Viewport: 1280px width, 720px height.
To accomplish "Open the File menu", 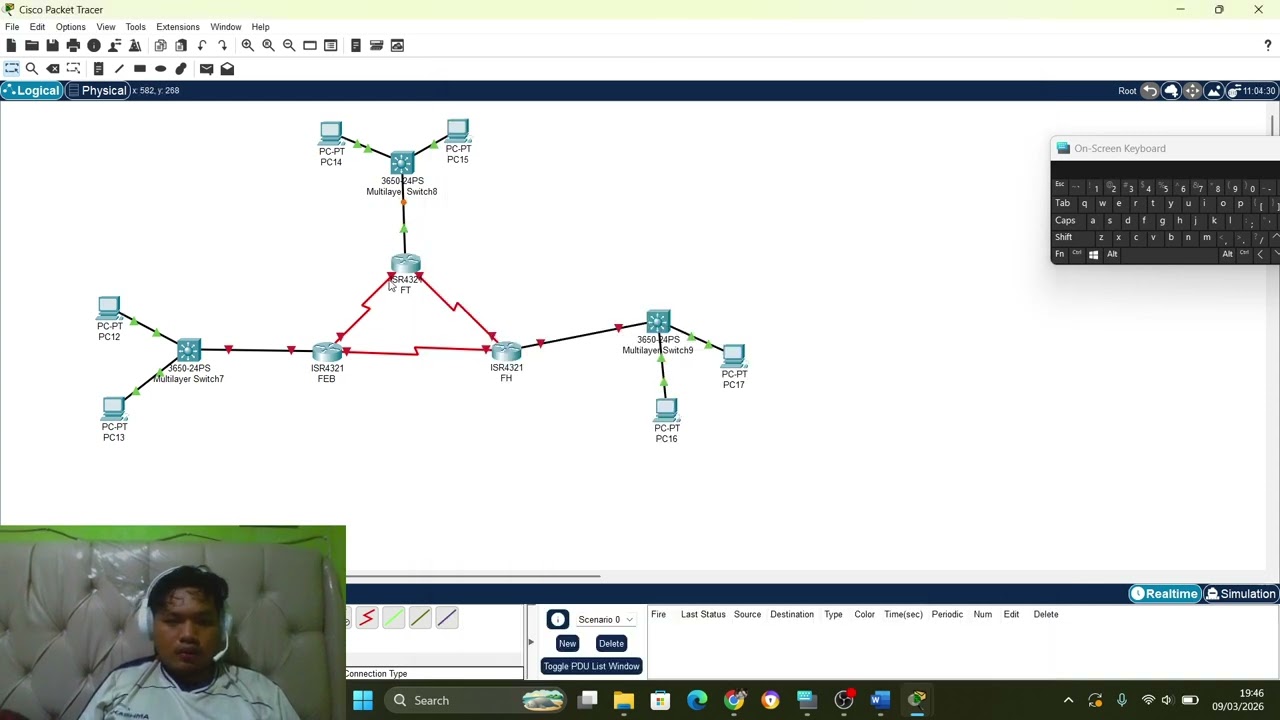I will click(x=12, y=27).
